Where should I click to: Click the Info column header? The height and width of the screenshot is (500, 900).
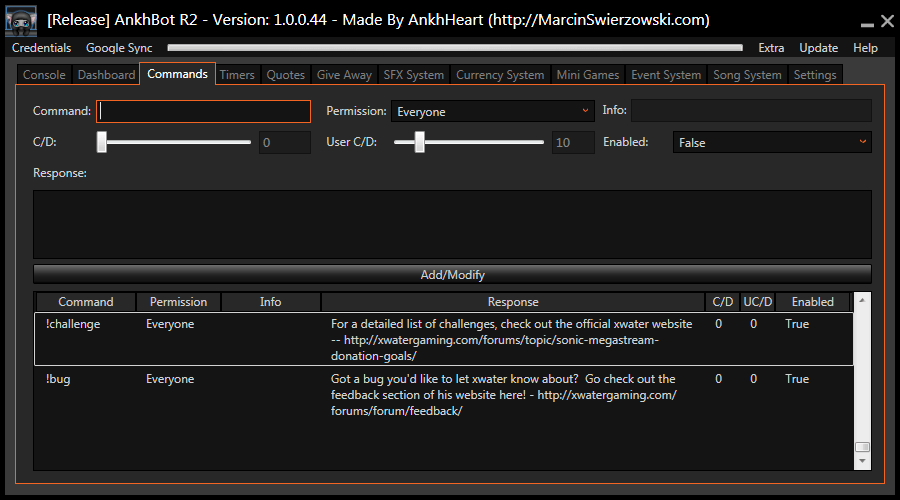(x=270, y=302)
